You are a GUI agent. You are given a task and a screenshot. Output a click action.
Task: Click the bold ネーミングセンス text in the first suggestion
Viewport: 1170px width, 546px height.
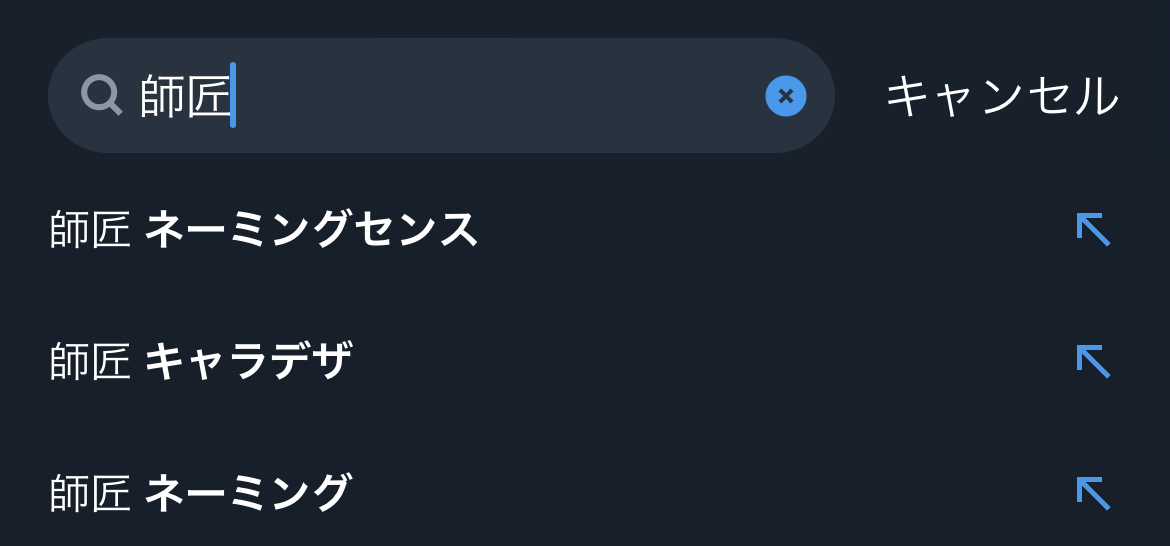(x=311, y=230)
